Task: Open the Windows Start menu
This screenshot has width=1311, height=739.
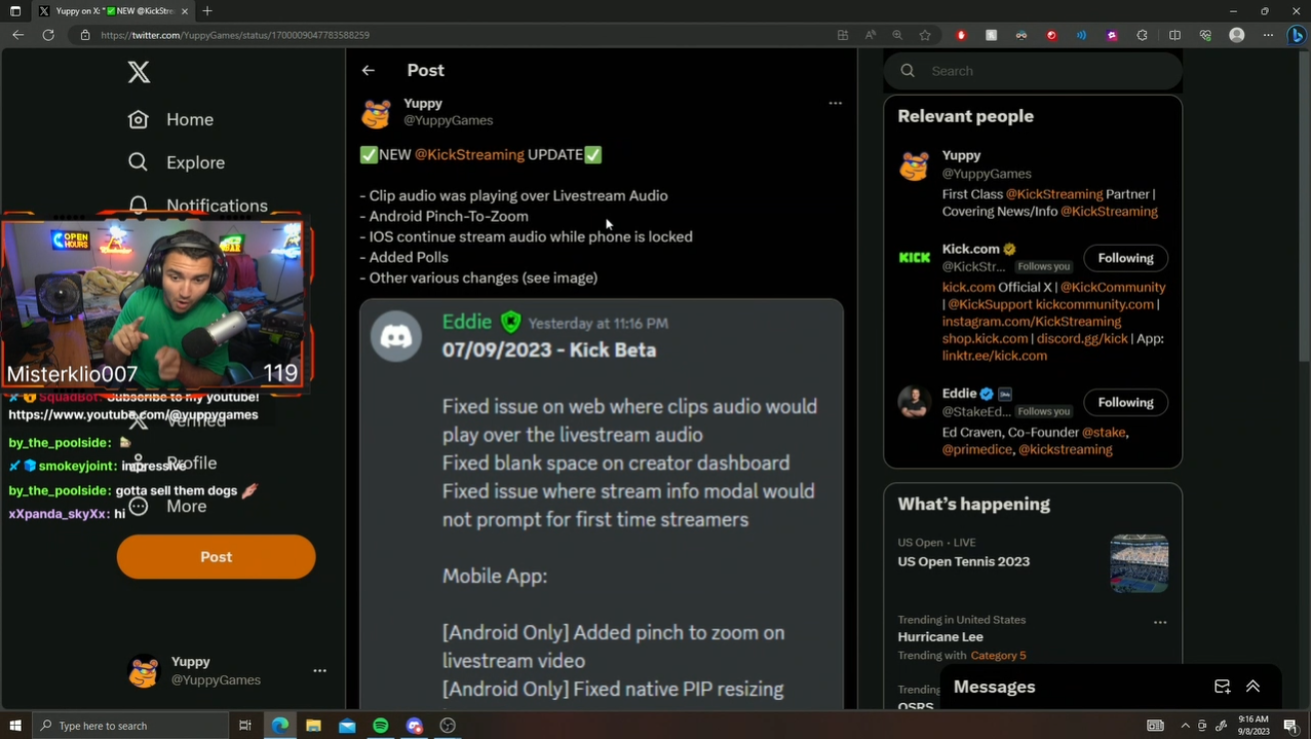Action: (x=15, y=725)
